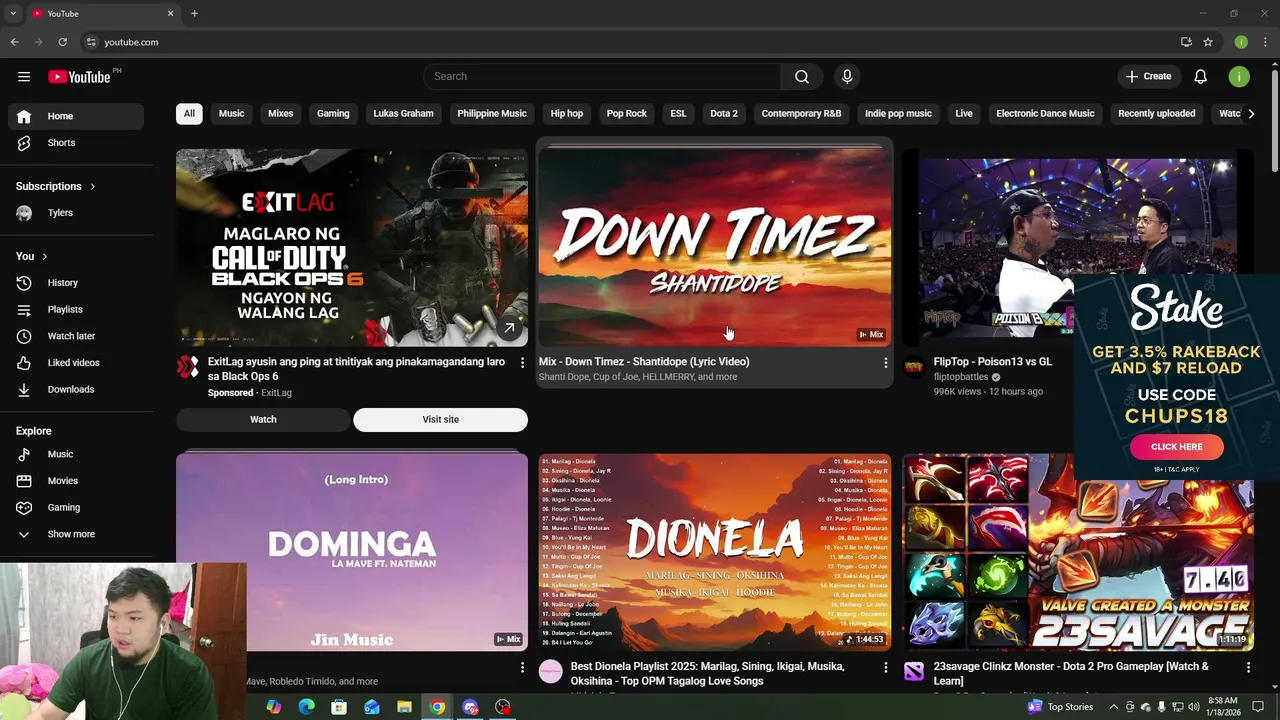Open options for the Dominga mix
Screen dimensions: 1280x720
[x=522, y=666]
